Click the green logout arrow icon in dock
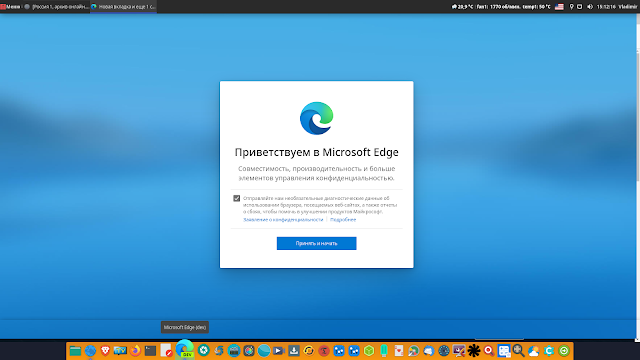This screenshot has height=360, width=640. (564, 351)
